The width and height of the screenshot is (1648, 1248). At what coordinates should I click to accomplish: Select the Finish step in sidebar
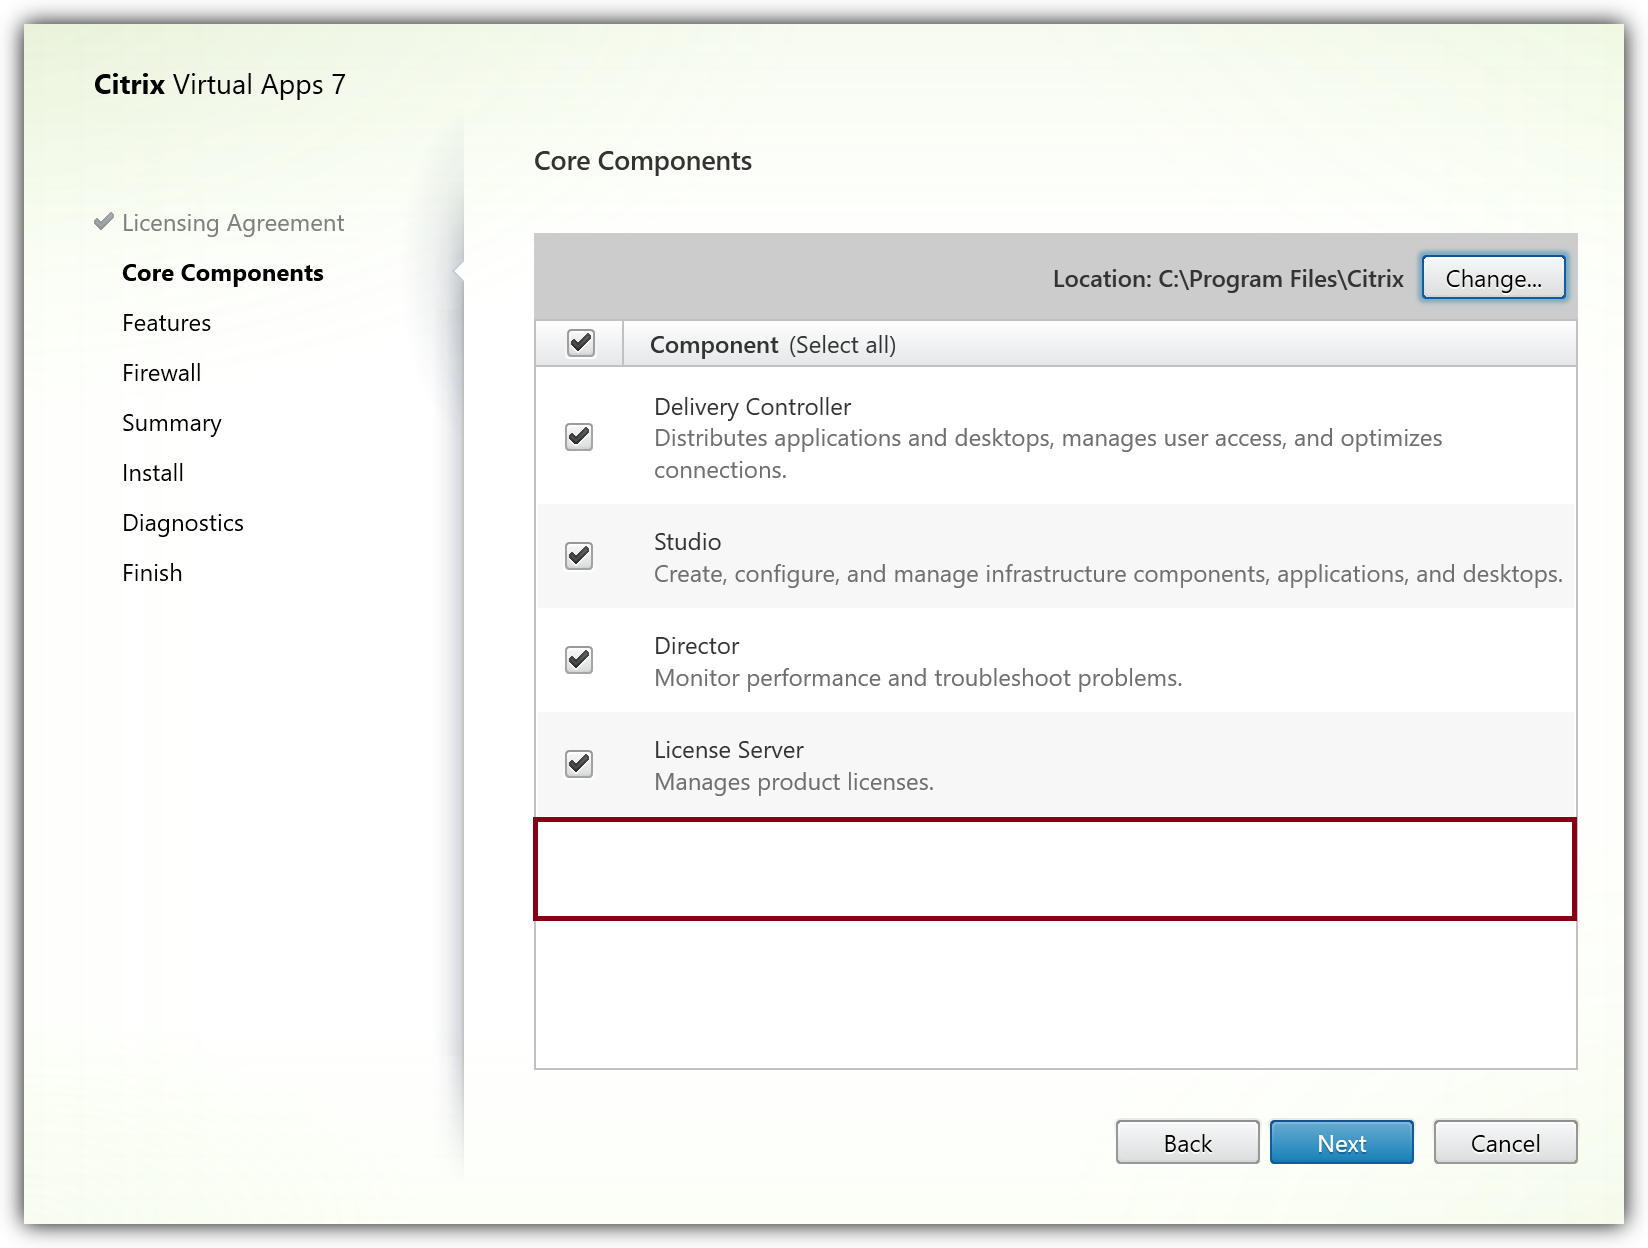click(x=152, y=573)
